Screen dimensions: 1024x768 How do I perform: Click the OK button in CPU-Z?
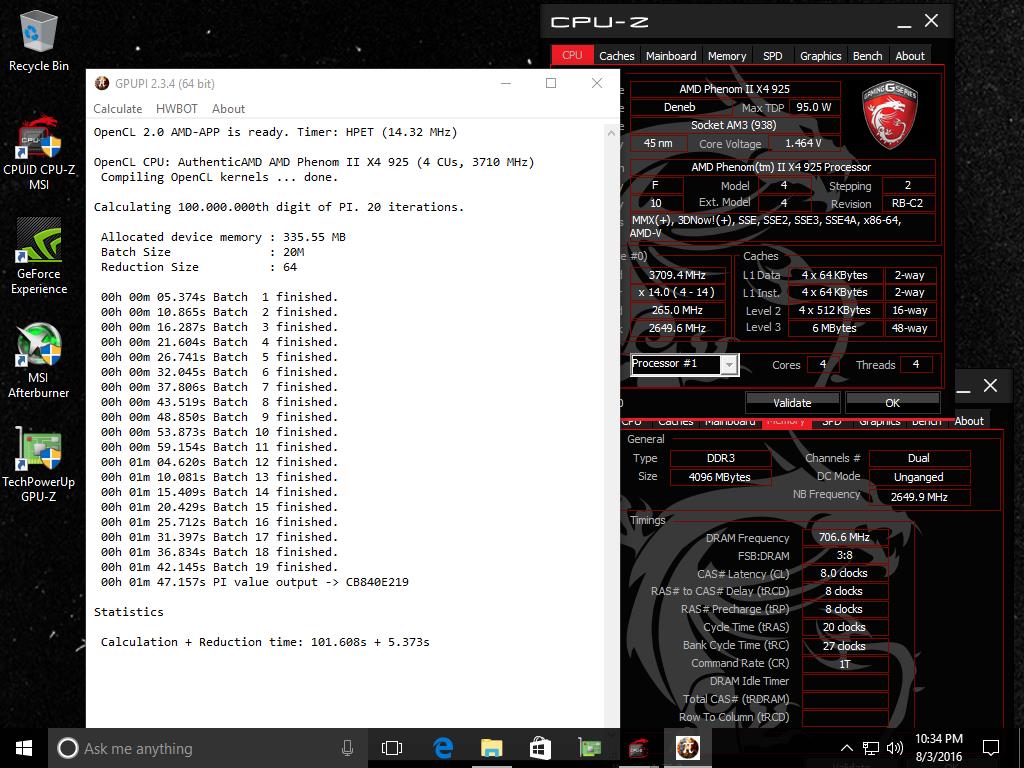892,403
